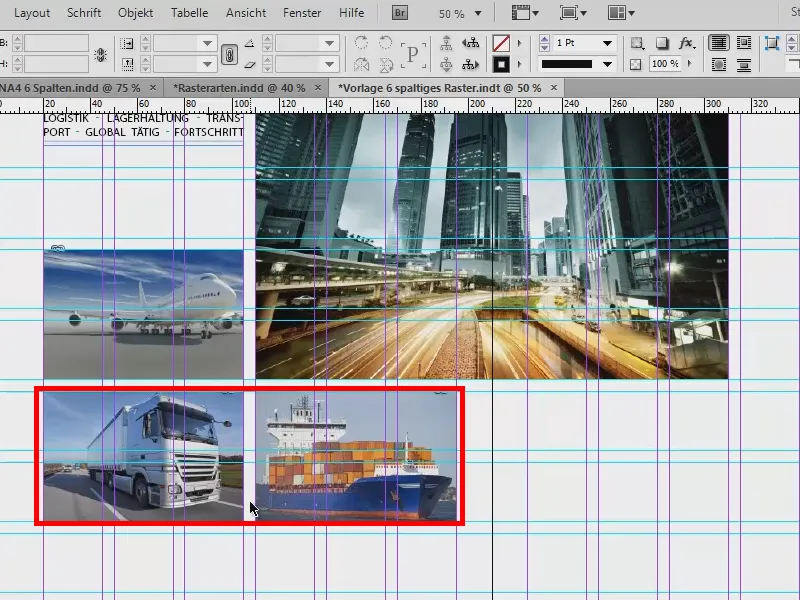Image resolution: width=800 pixels, height=600 pixels.
Task: Expand the stroke color flyout arrow
Action: tap(520, 64)
